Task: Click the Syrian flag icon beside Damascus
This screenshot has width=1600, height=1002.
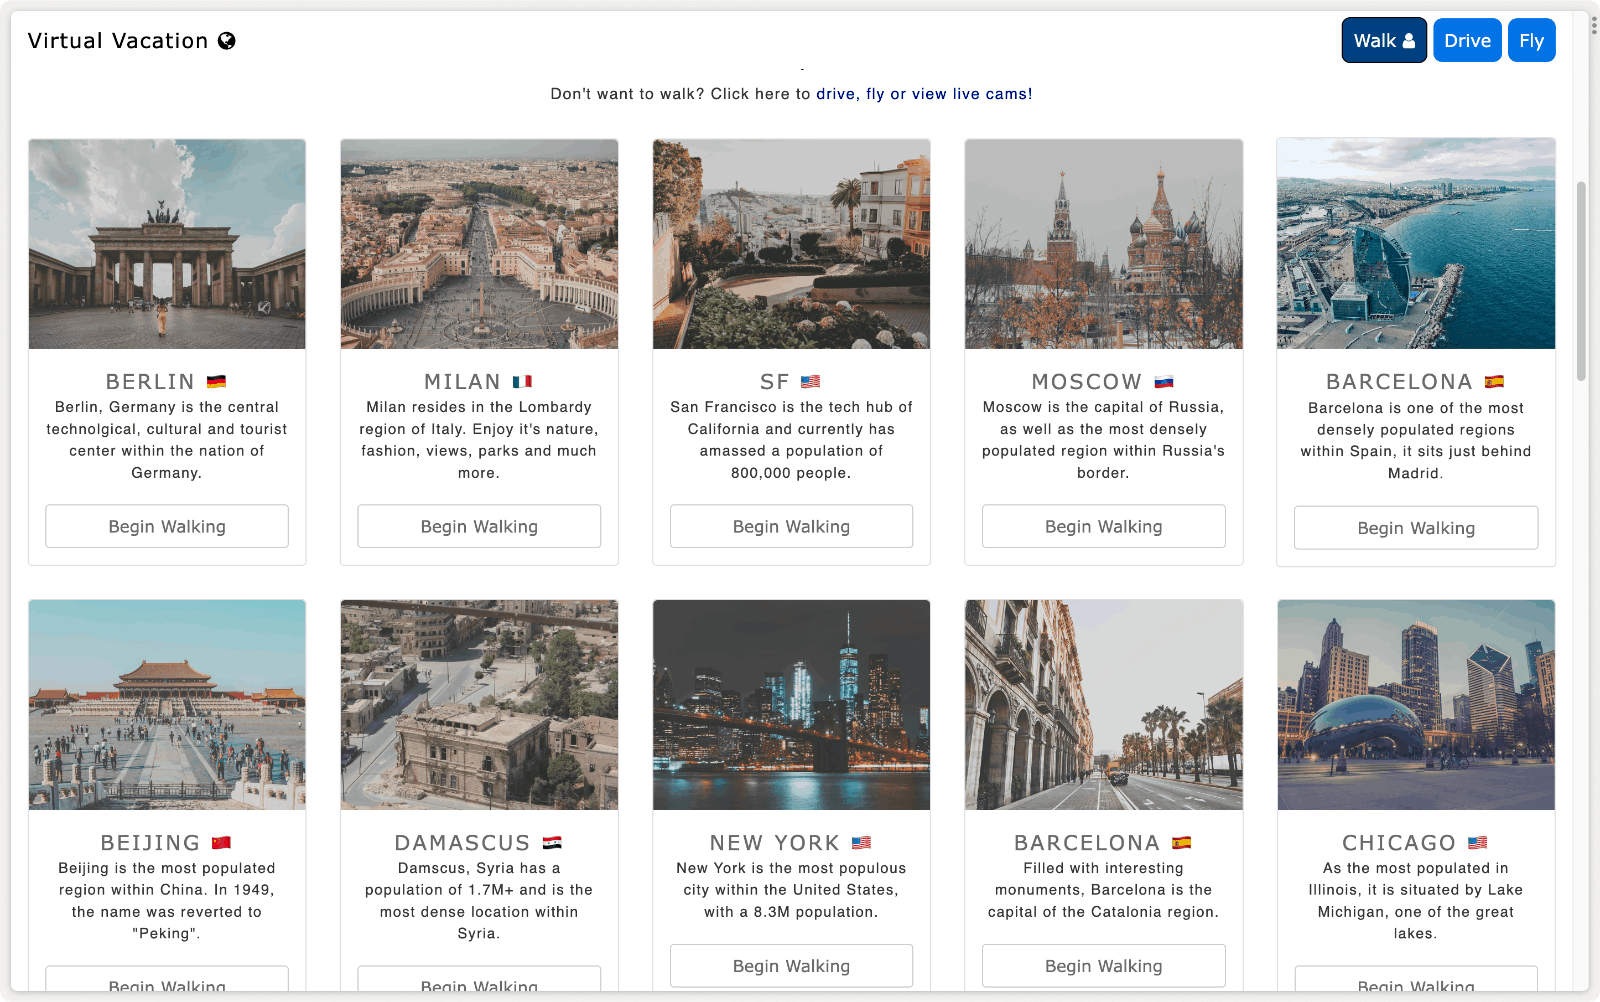Action: click(x=552, y=843)
